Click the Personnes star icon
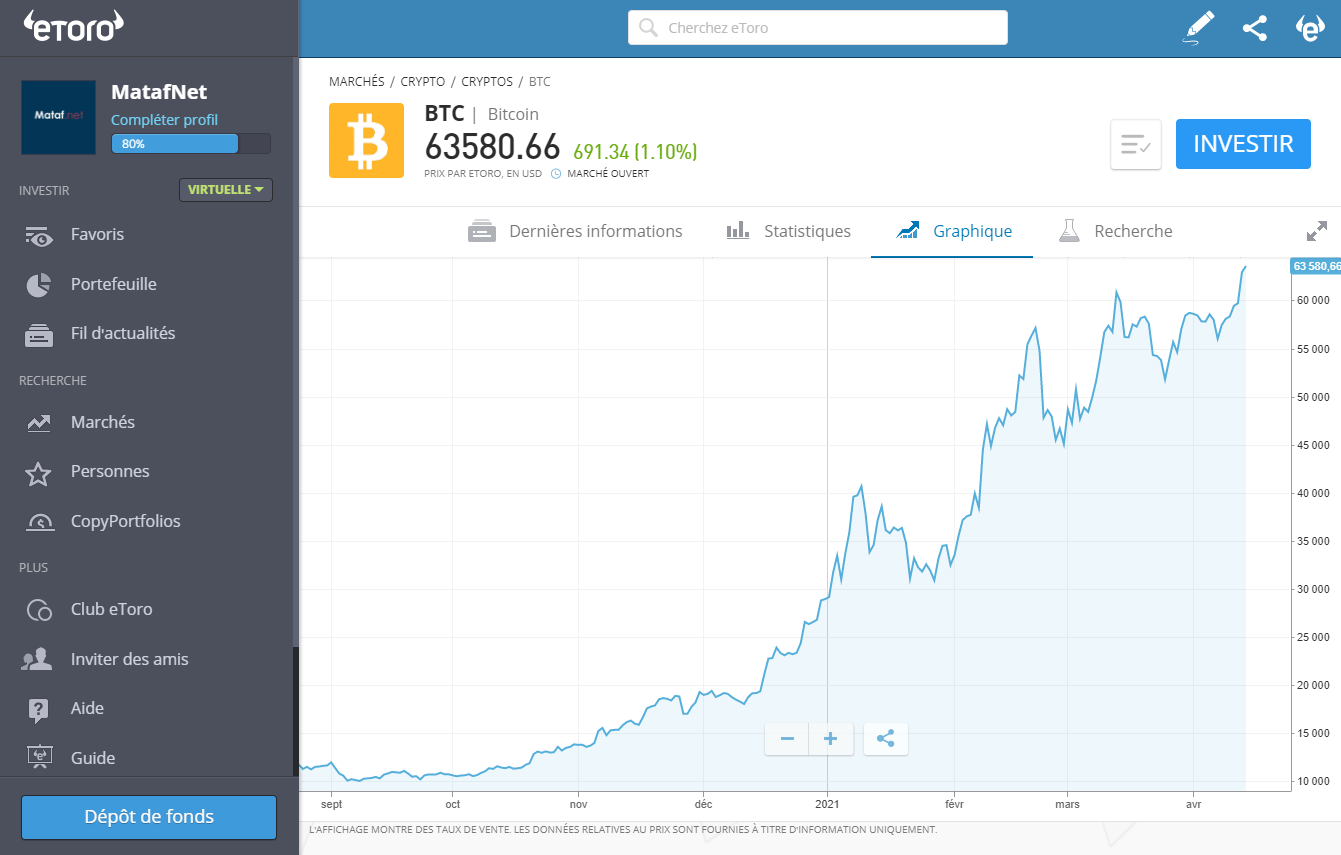 click(38, 473)
